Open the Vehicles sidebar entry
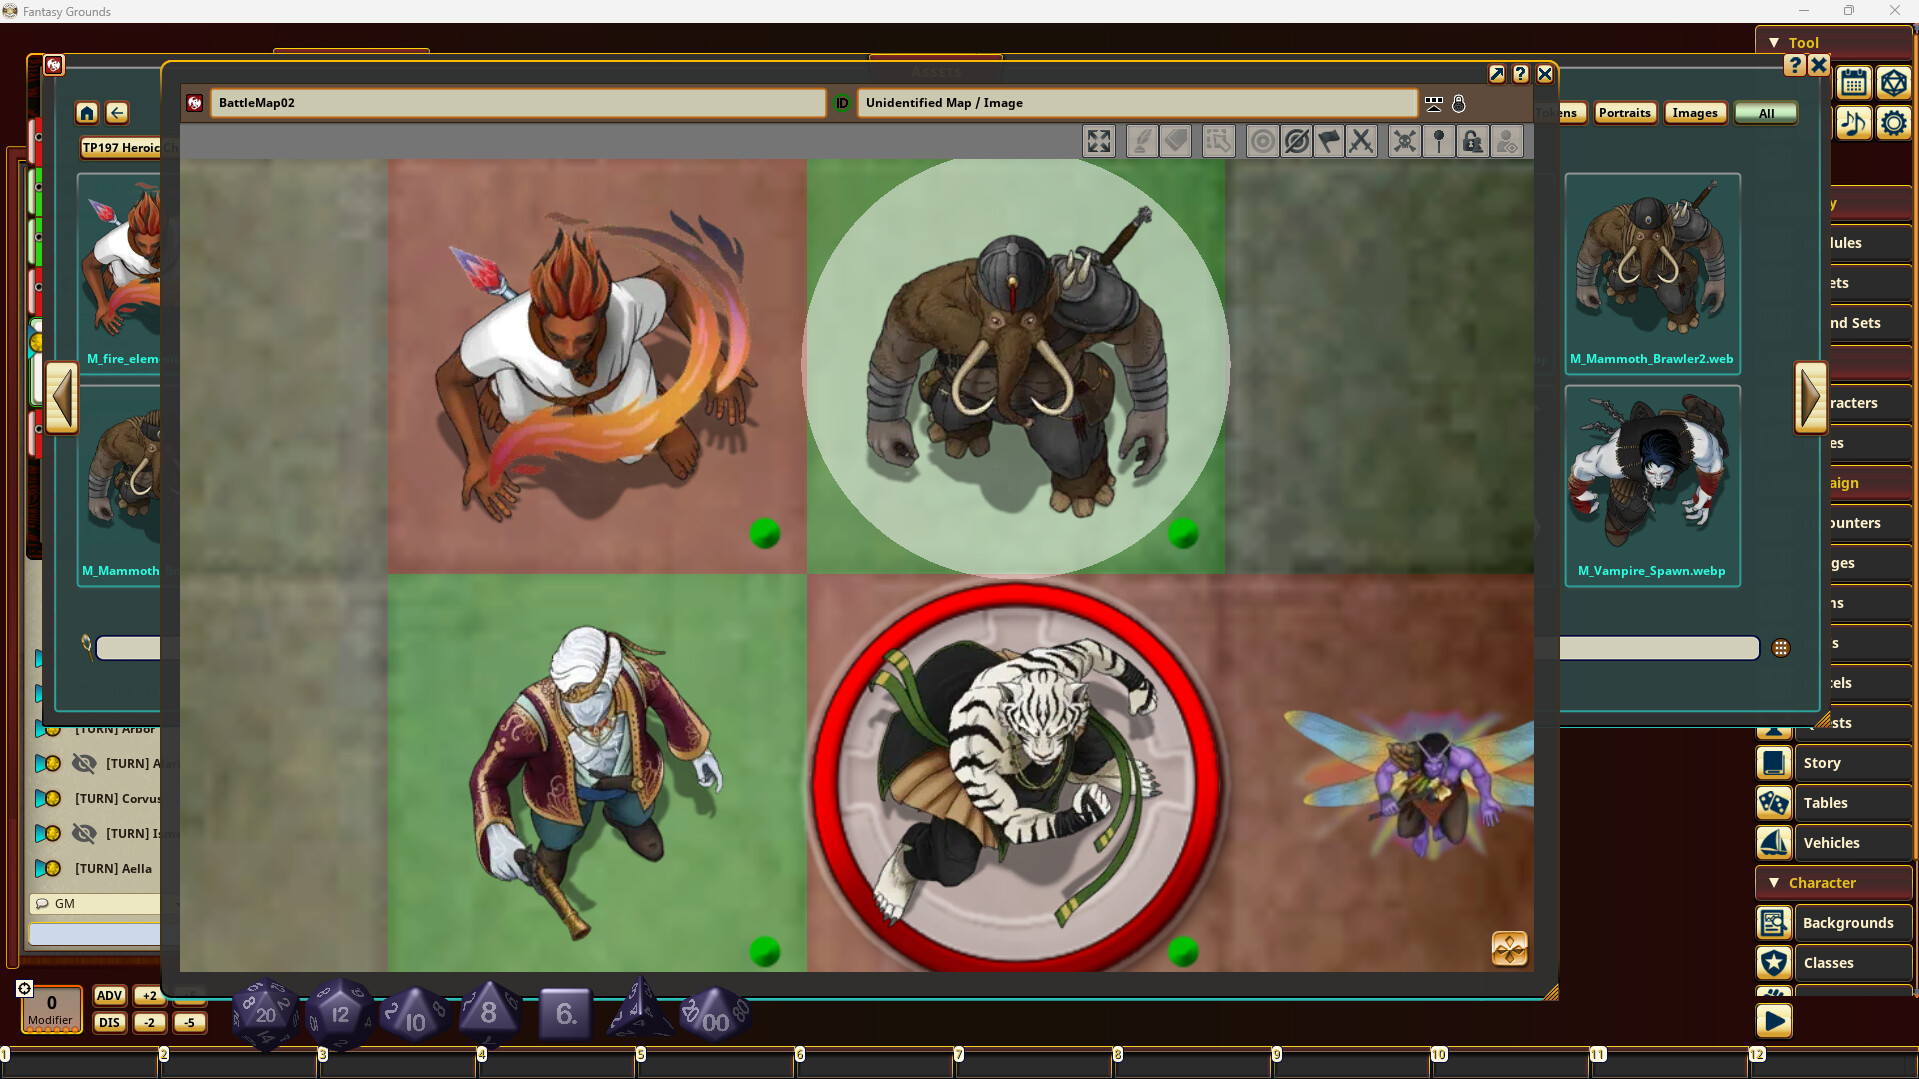The width and height of the screenshot is (1919, 1079). (1834, 843)
